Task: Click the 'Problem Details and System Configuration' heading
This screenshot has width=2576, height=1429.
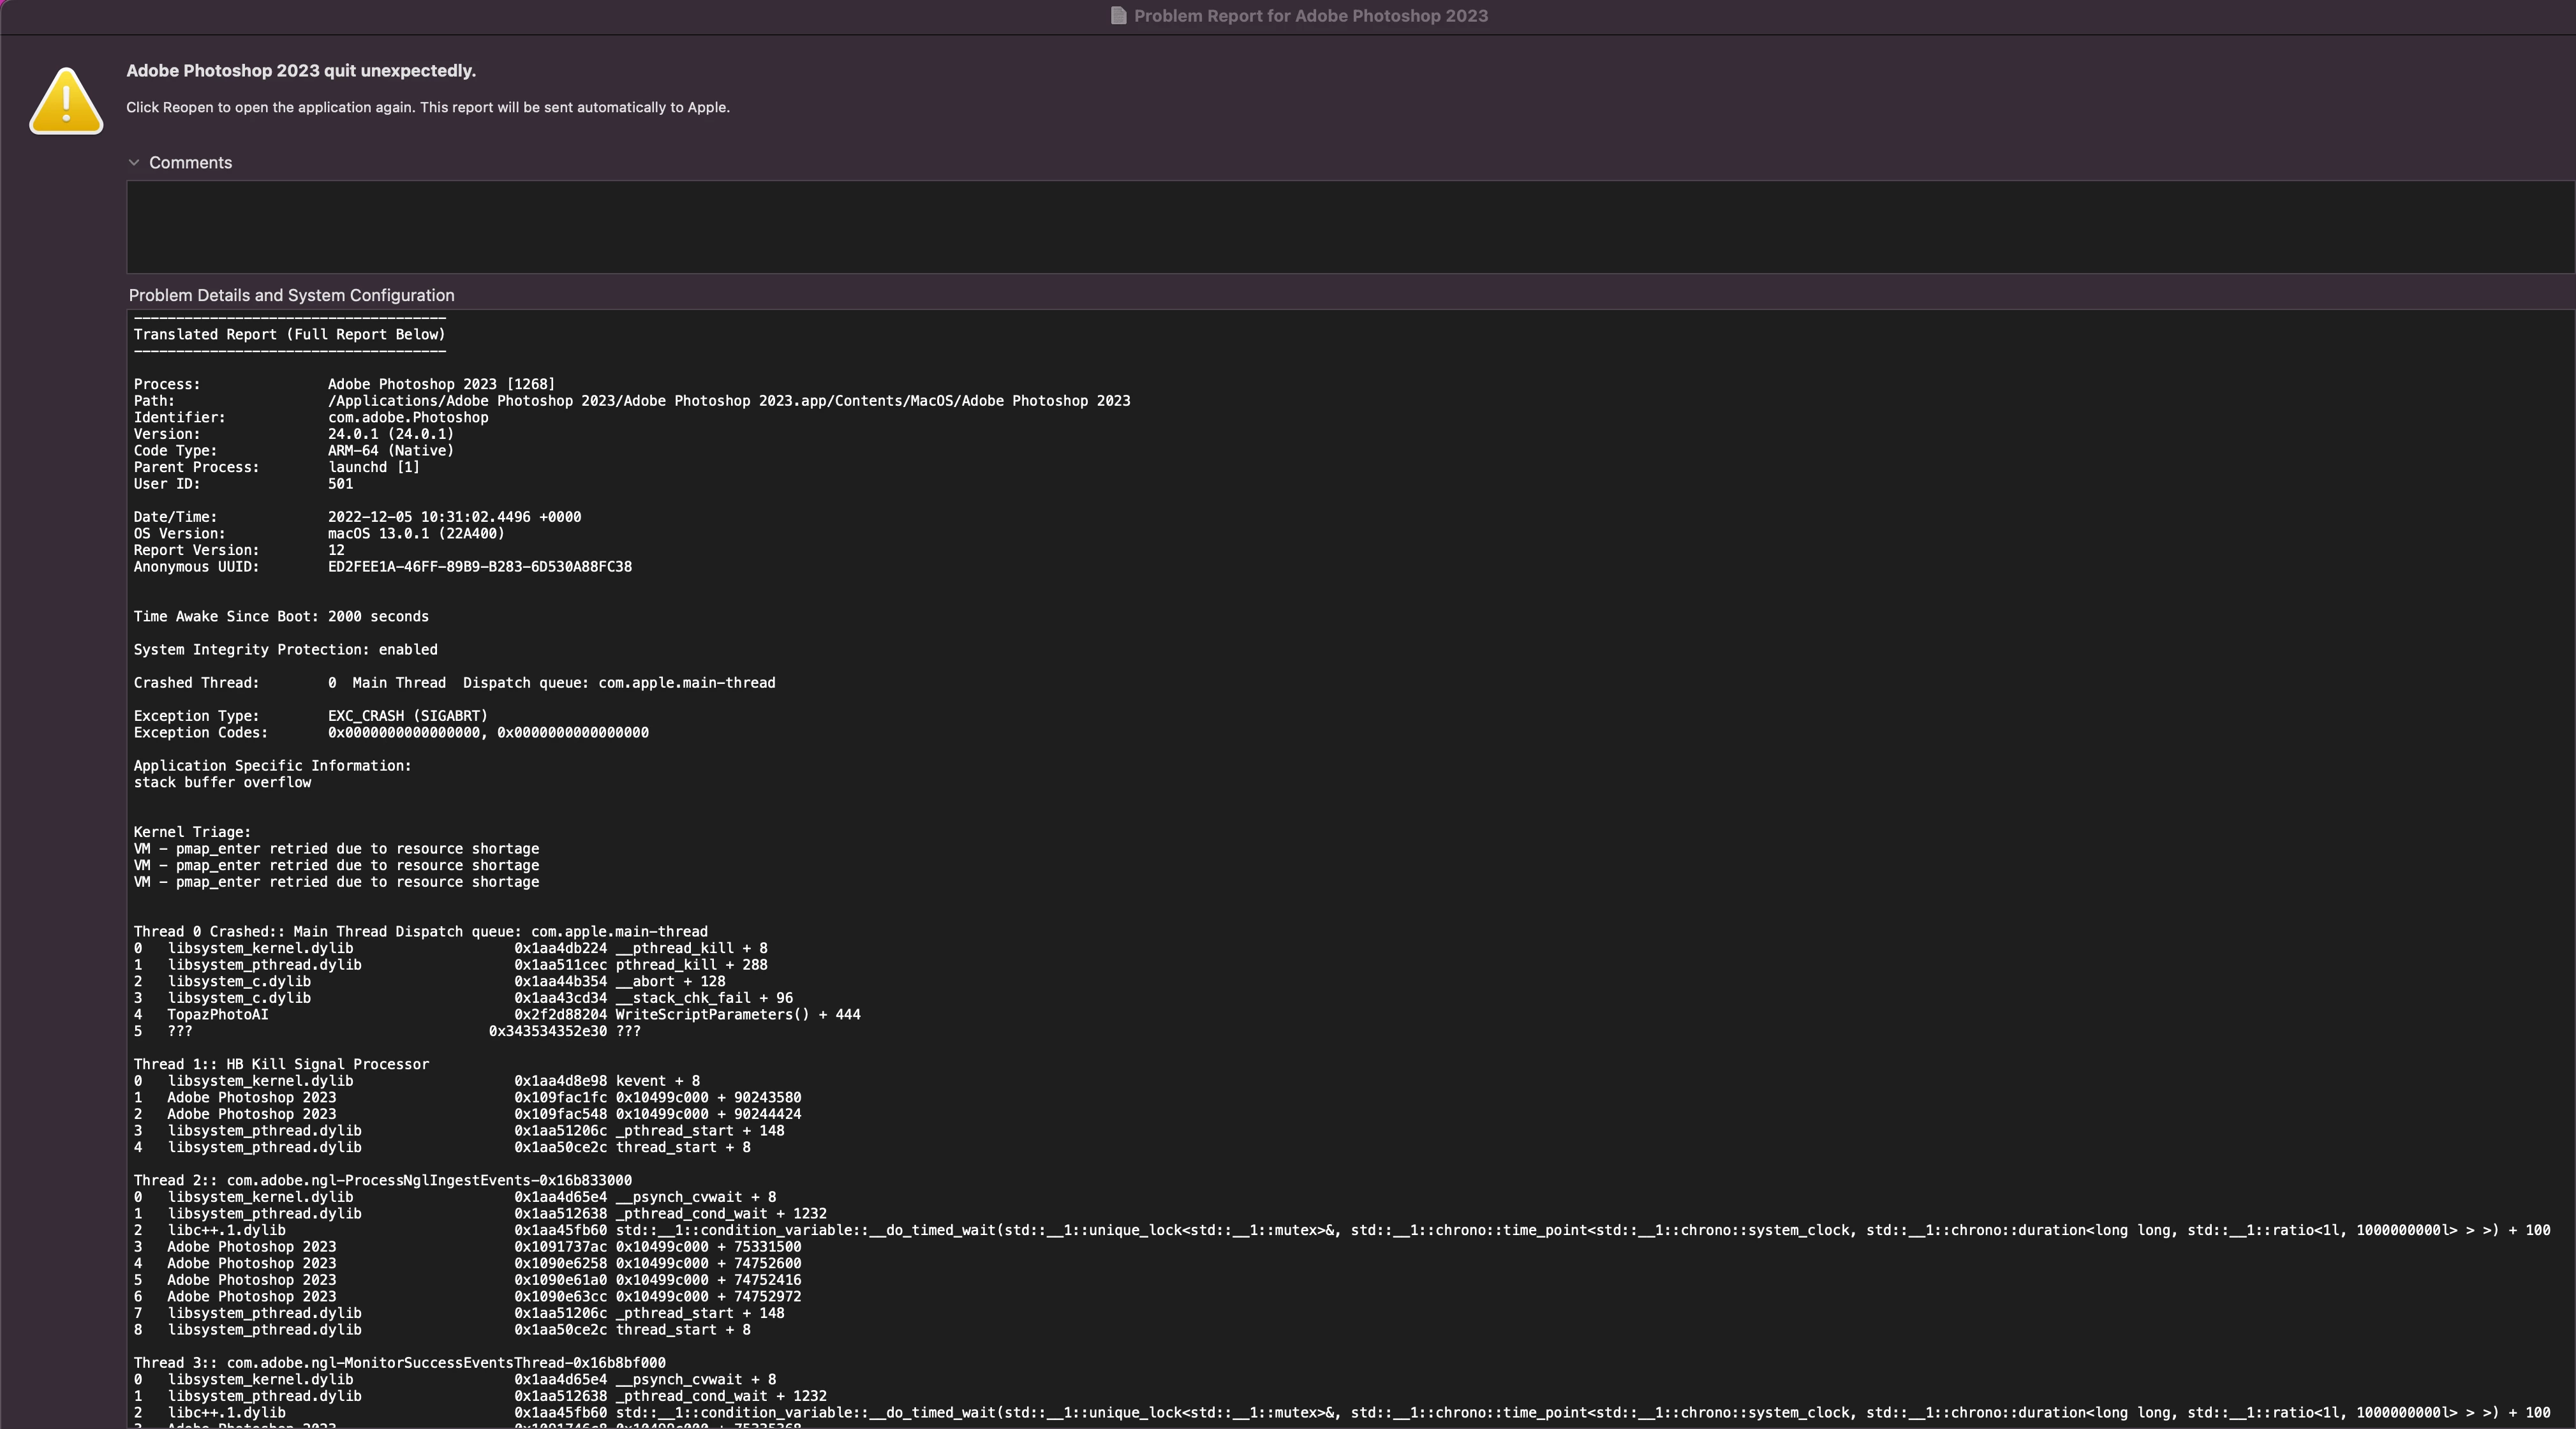Action: [291, 295]
